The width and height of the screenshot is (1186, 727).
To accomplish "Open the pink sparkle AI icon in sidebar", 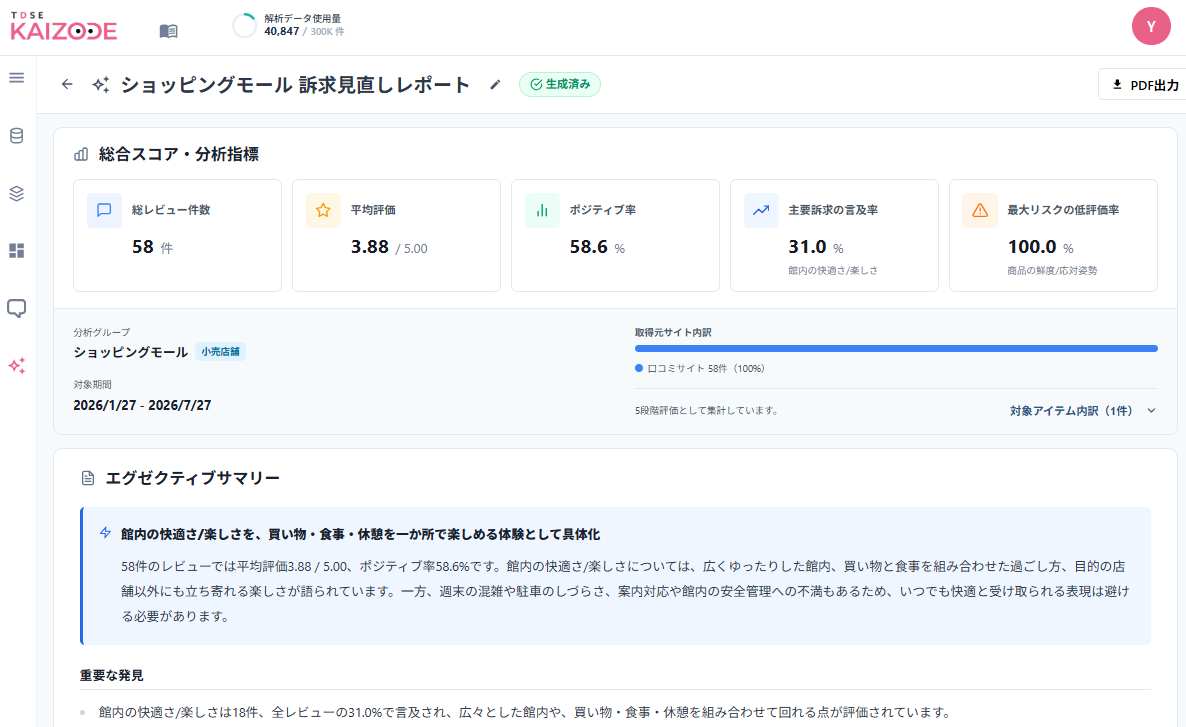I will click(17, 365).
